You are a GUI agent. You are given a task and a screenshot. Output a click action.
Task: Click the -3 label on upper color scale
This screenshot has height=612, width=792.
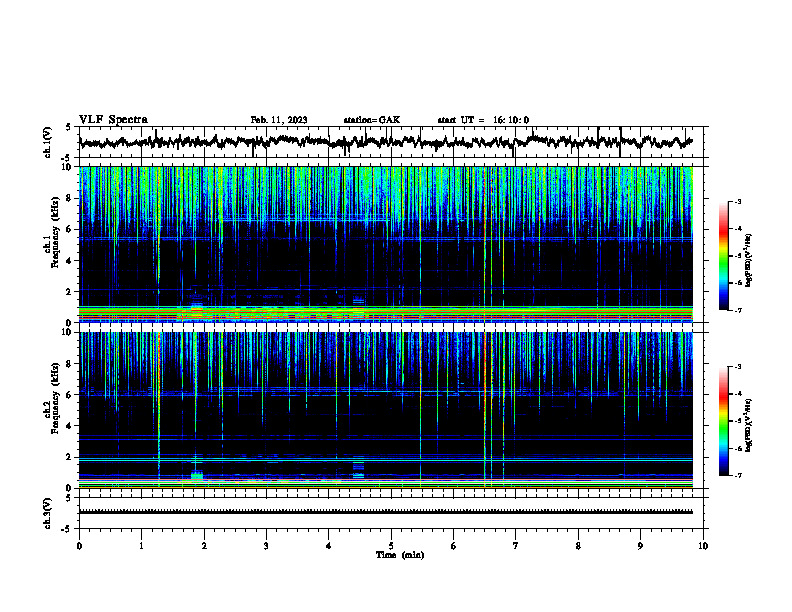[737, 201]
